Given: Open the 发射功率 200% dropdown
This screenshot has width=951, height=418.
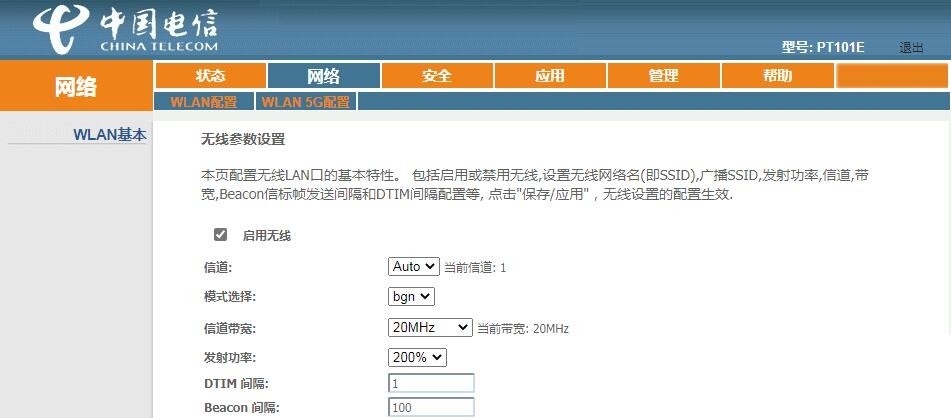Looking at the screenshot, I should (417, 357).
